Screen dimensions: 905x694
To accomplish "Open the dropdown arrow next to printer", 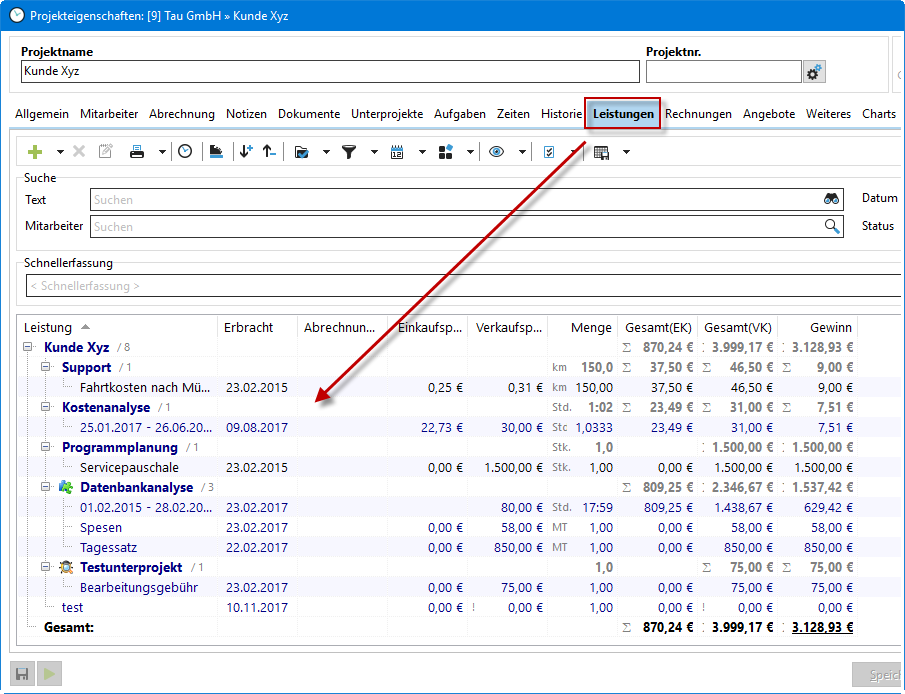I will click(162, 152).
